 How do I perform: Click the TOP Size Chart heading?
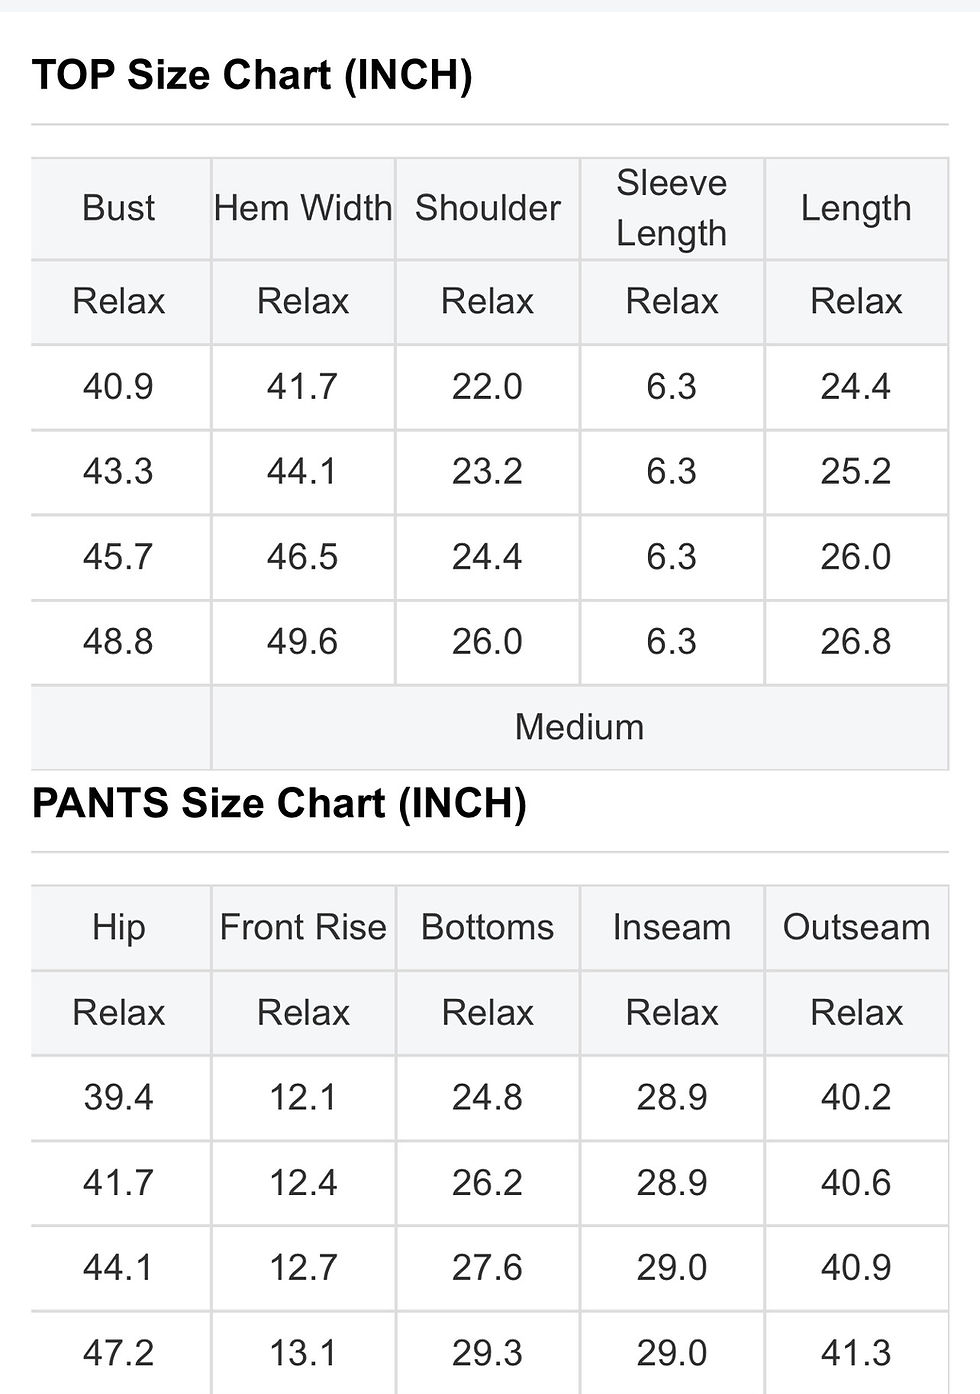pos(252,75)
